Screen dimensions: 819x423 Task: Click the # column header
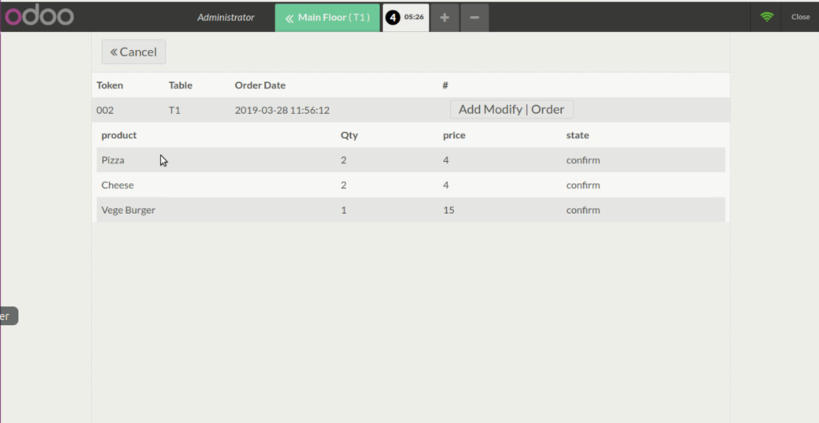pyautogui.click(x=445, y=85)
